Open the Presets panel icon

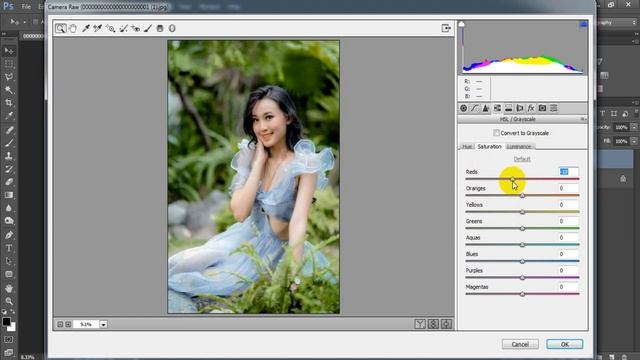tap(554, 108)
